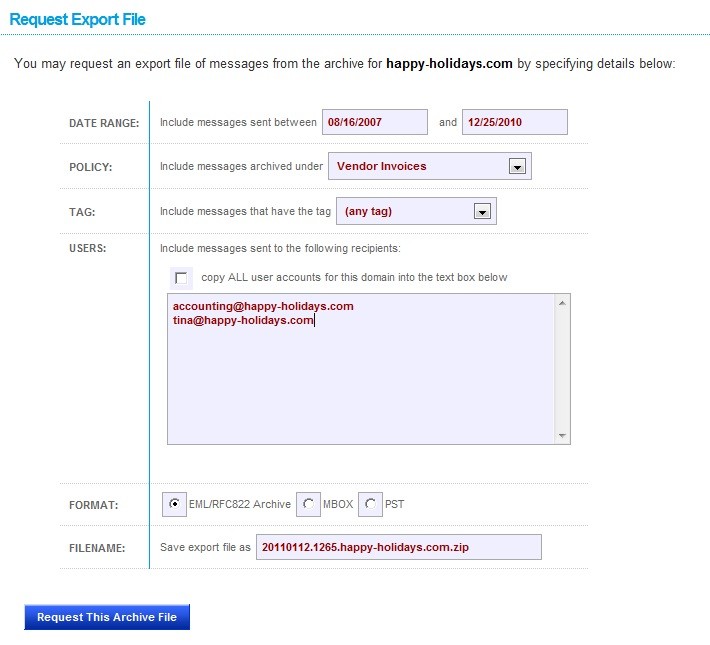Click the 'Include messages archived under' text
The height and width of the screenshot is (645, 710).
[241, 166]
